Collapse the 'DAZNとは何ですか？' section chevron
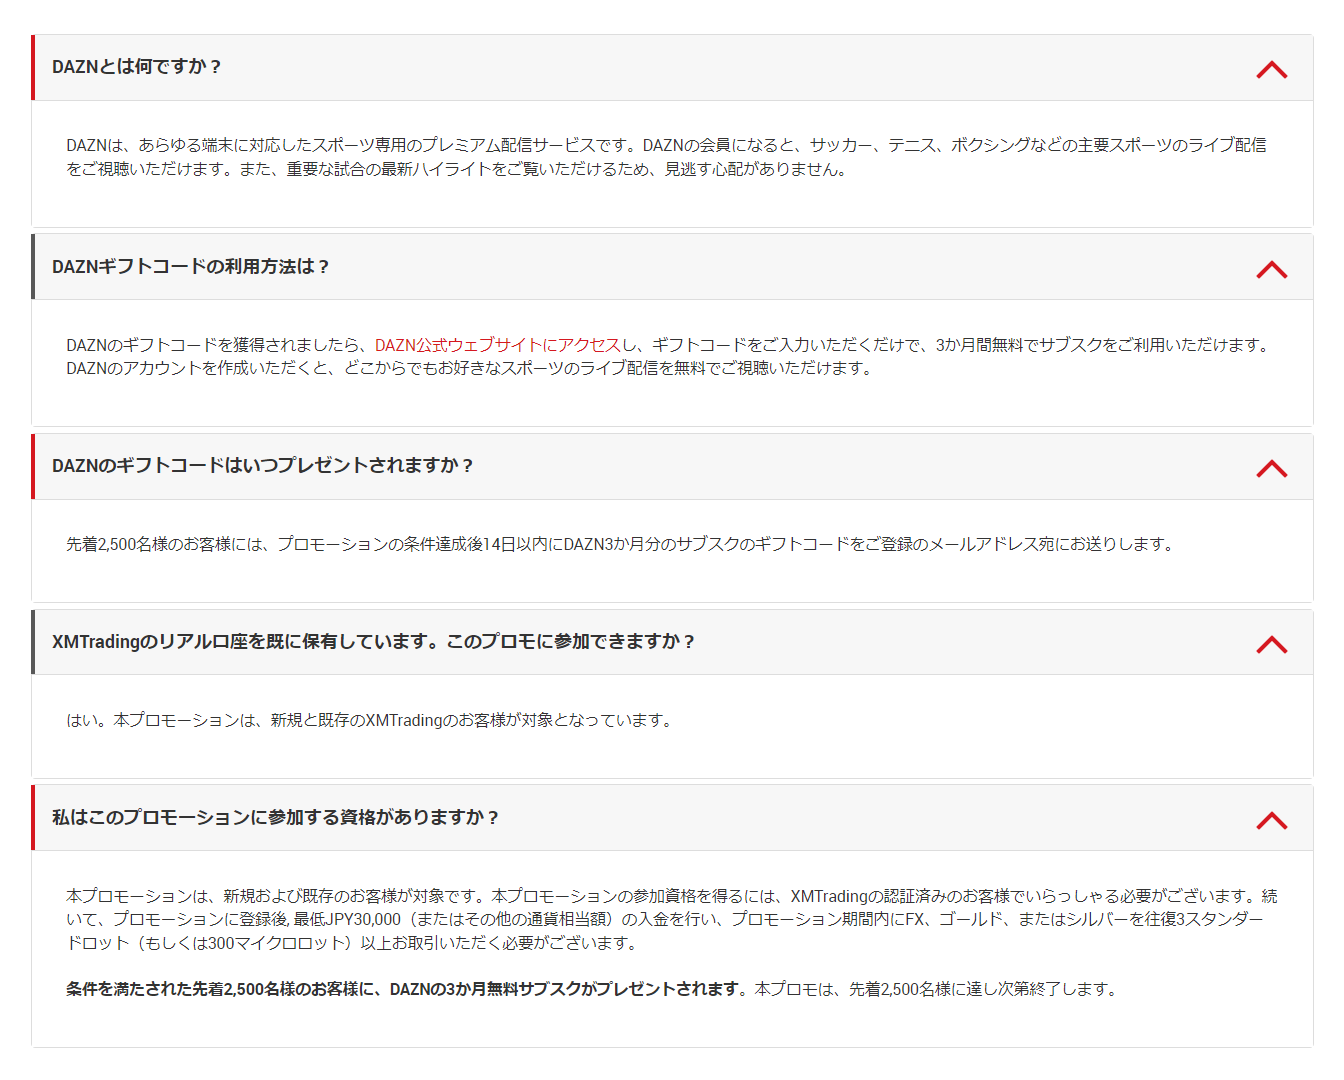 pyautogui.click(x=1271, y=69)
